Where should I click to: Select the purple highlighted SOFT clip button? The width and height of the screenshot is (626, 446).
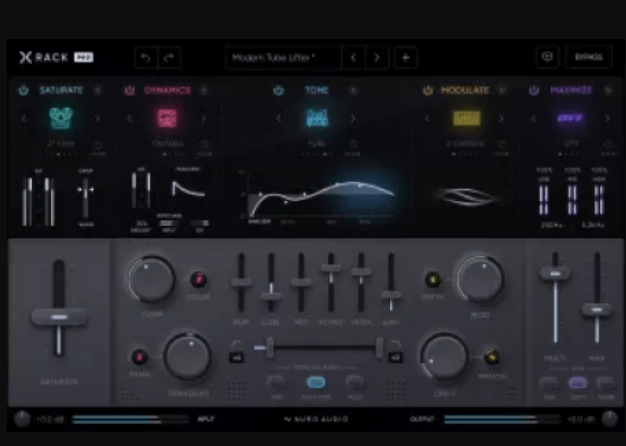tap(578, 383)
